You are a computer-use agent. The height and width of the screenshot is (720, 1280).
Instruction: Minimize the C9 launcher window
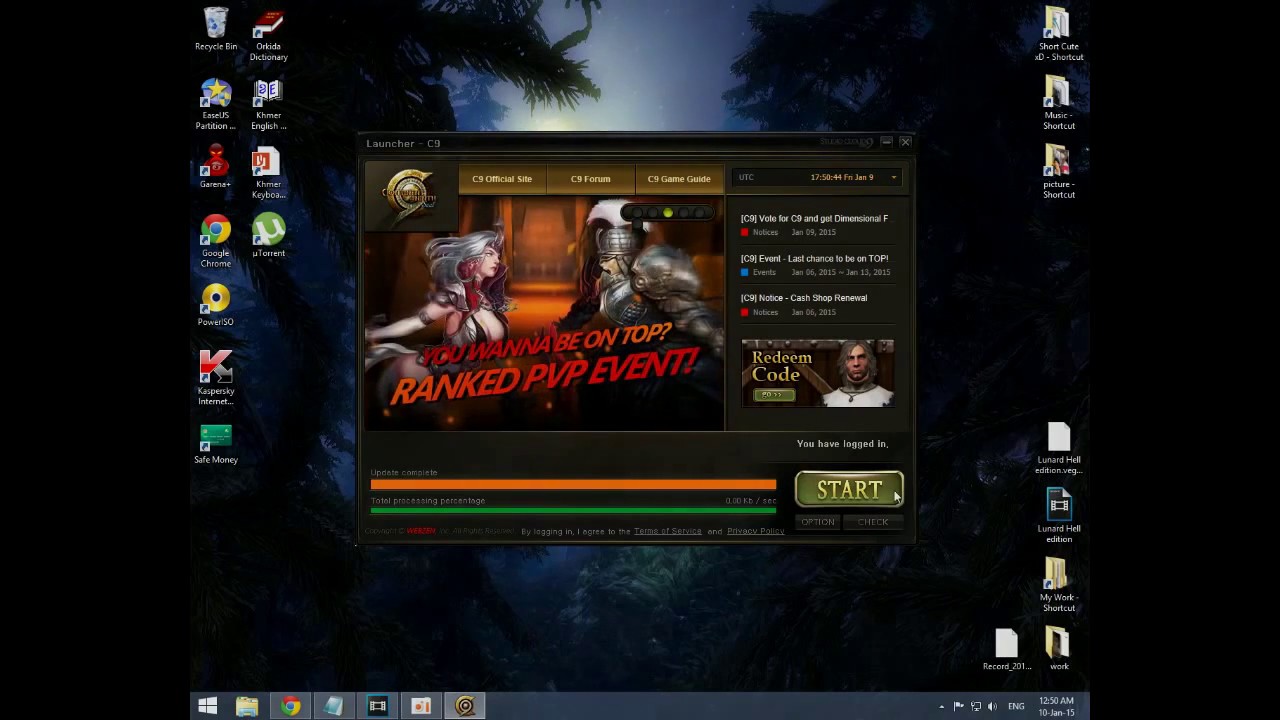point(886,142)
